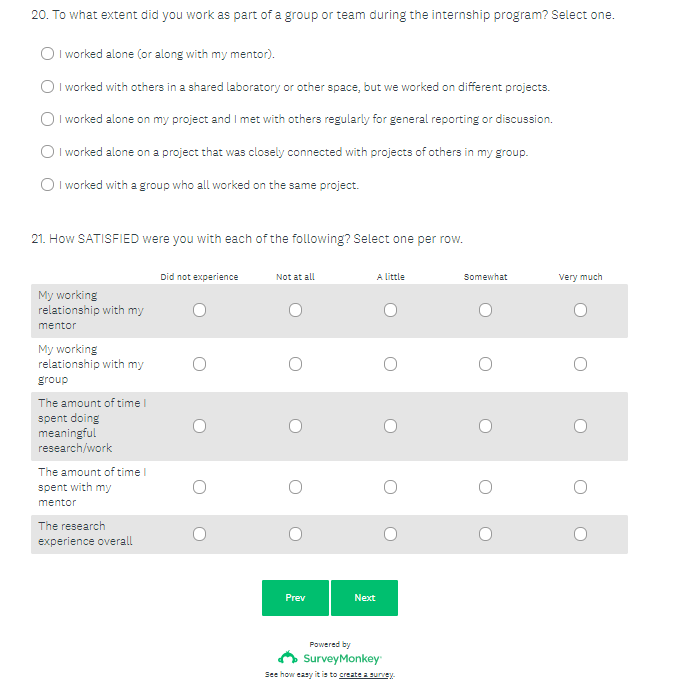
Task: Select 'I worked alone (or along with my mentor)'
Action: pos(47,54)
